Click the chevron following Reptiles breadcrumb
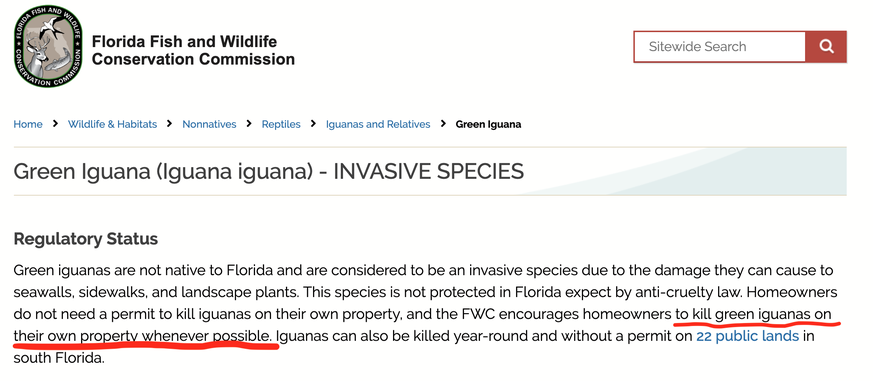The width and height of the screenshot is (873, 381). pos(313,124)
